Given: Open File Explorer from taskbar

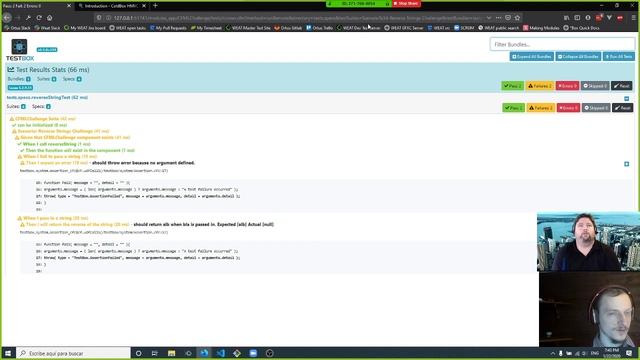Looking at the screenshot, I should 171,353.
